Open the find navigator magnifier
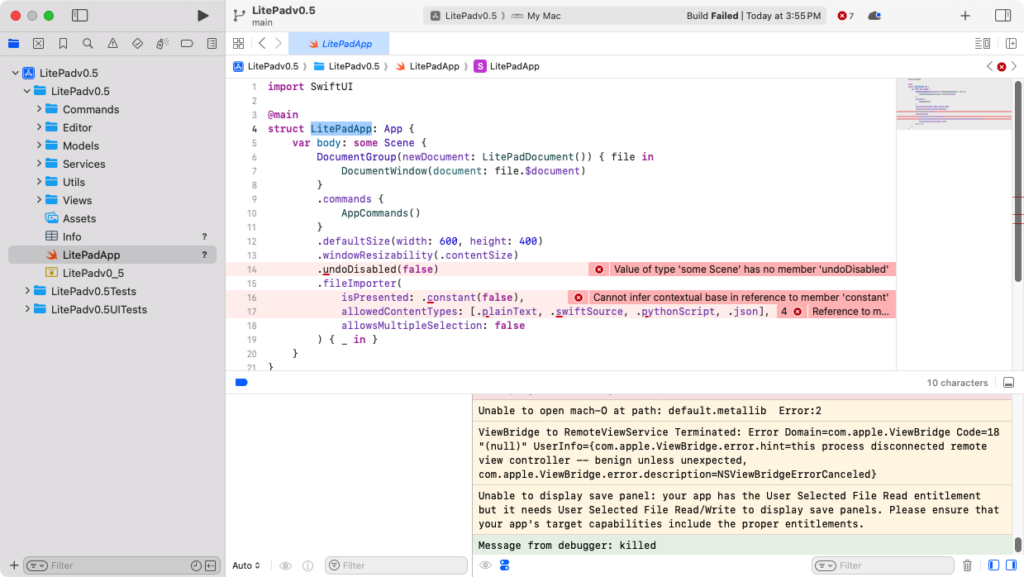This screenshot has height=577, width=1024. coord(88,44)
